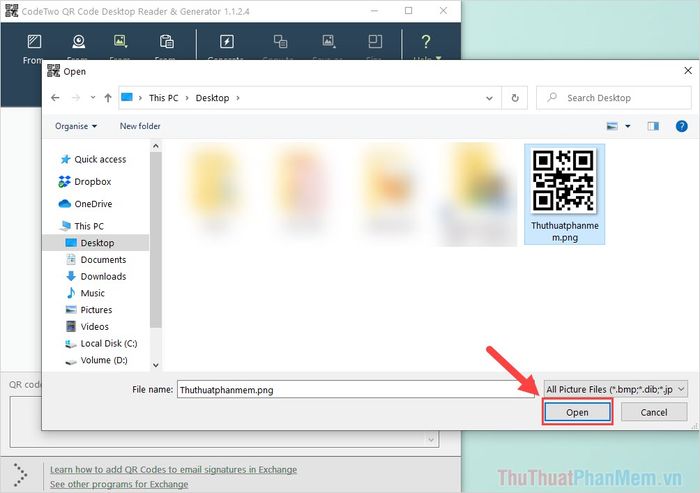This screenshot has width=700, height=493.
Task: Open the Learn how to add QR Codes link
Action: pyautogui.click(x=173, y=469)
